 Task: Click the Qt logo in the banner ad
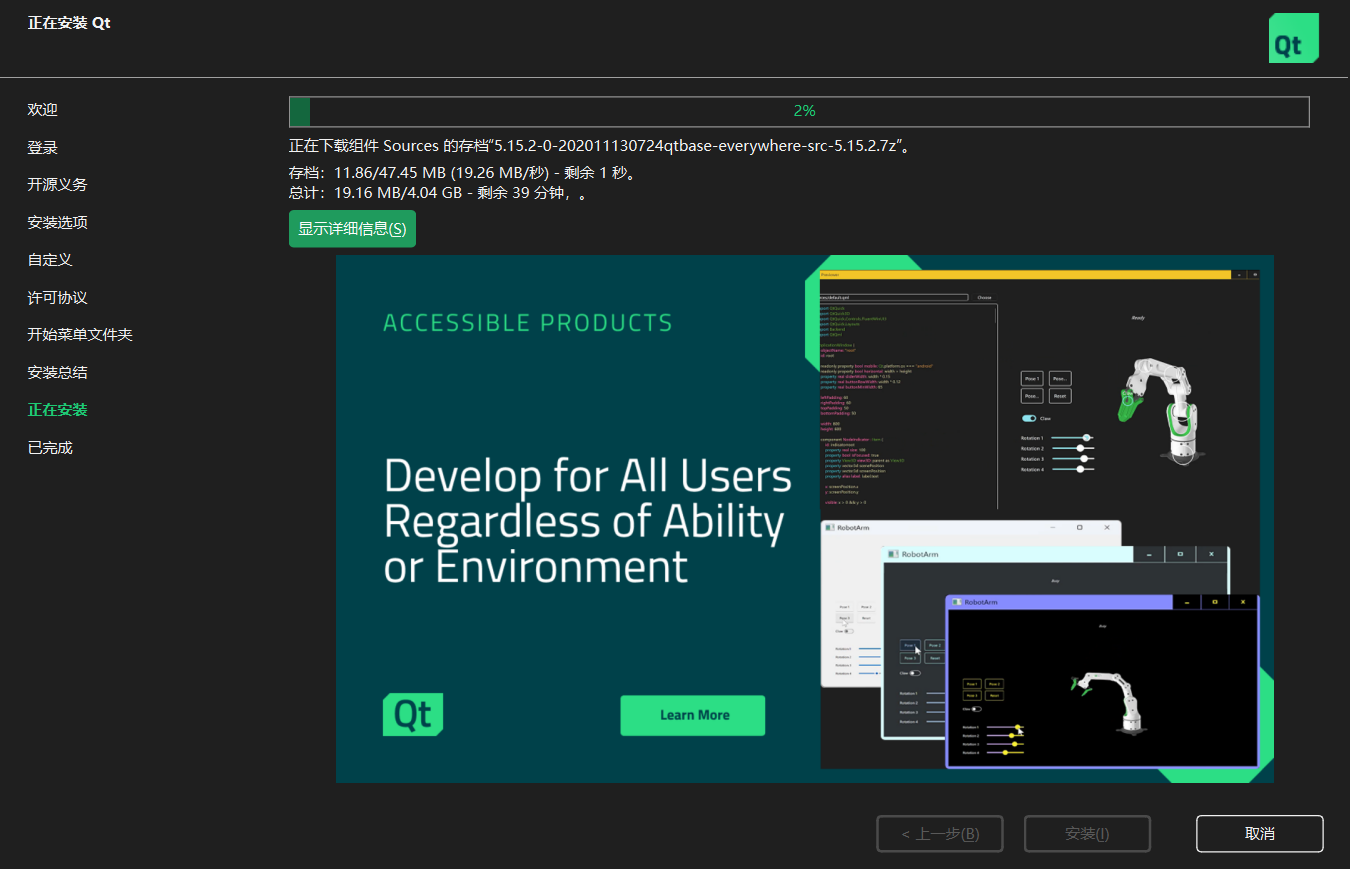click(413, 715)
